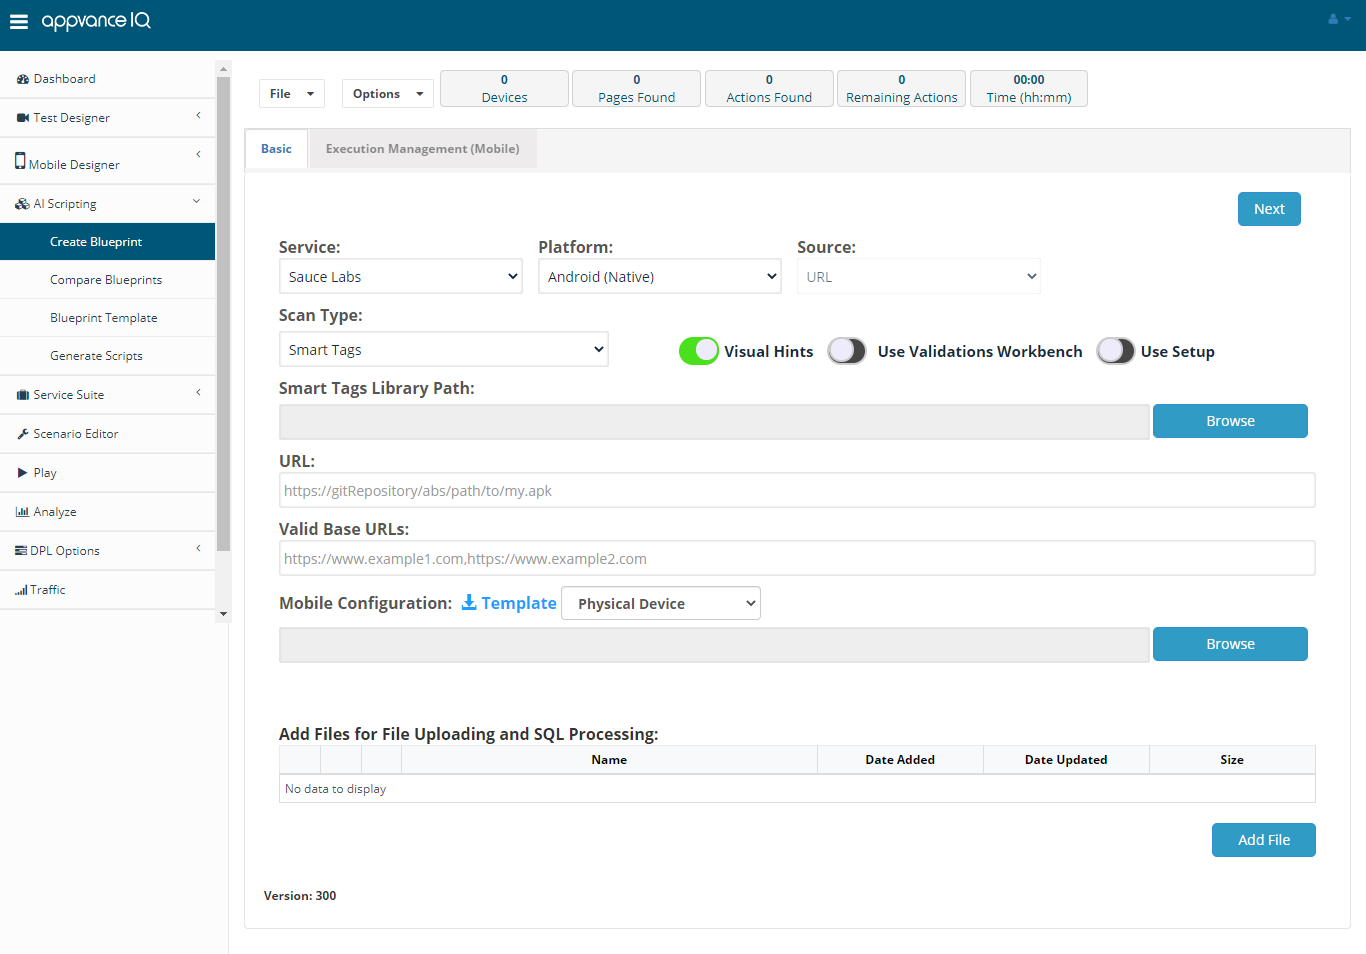Expand the Mobile Designer chevron

click(x=198, y=154)
